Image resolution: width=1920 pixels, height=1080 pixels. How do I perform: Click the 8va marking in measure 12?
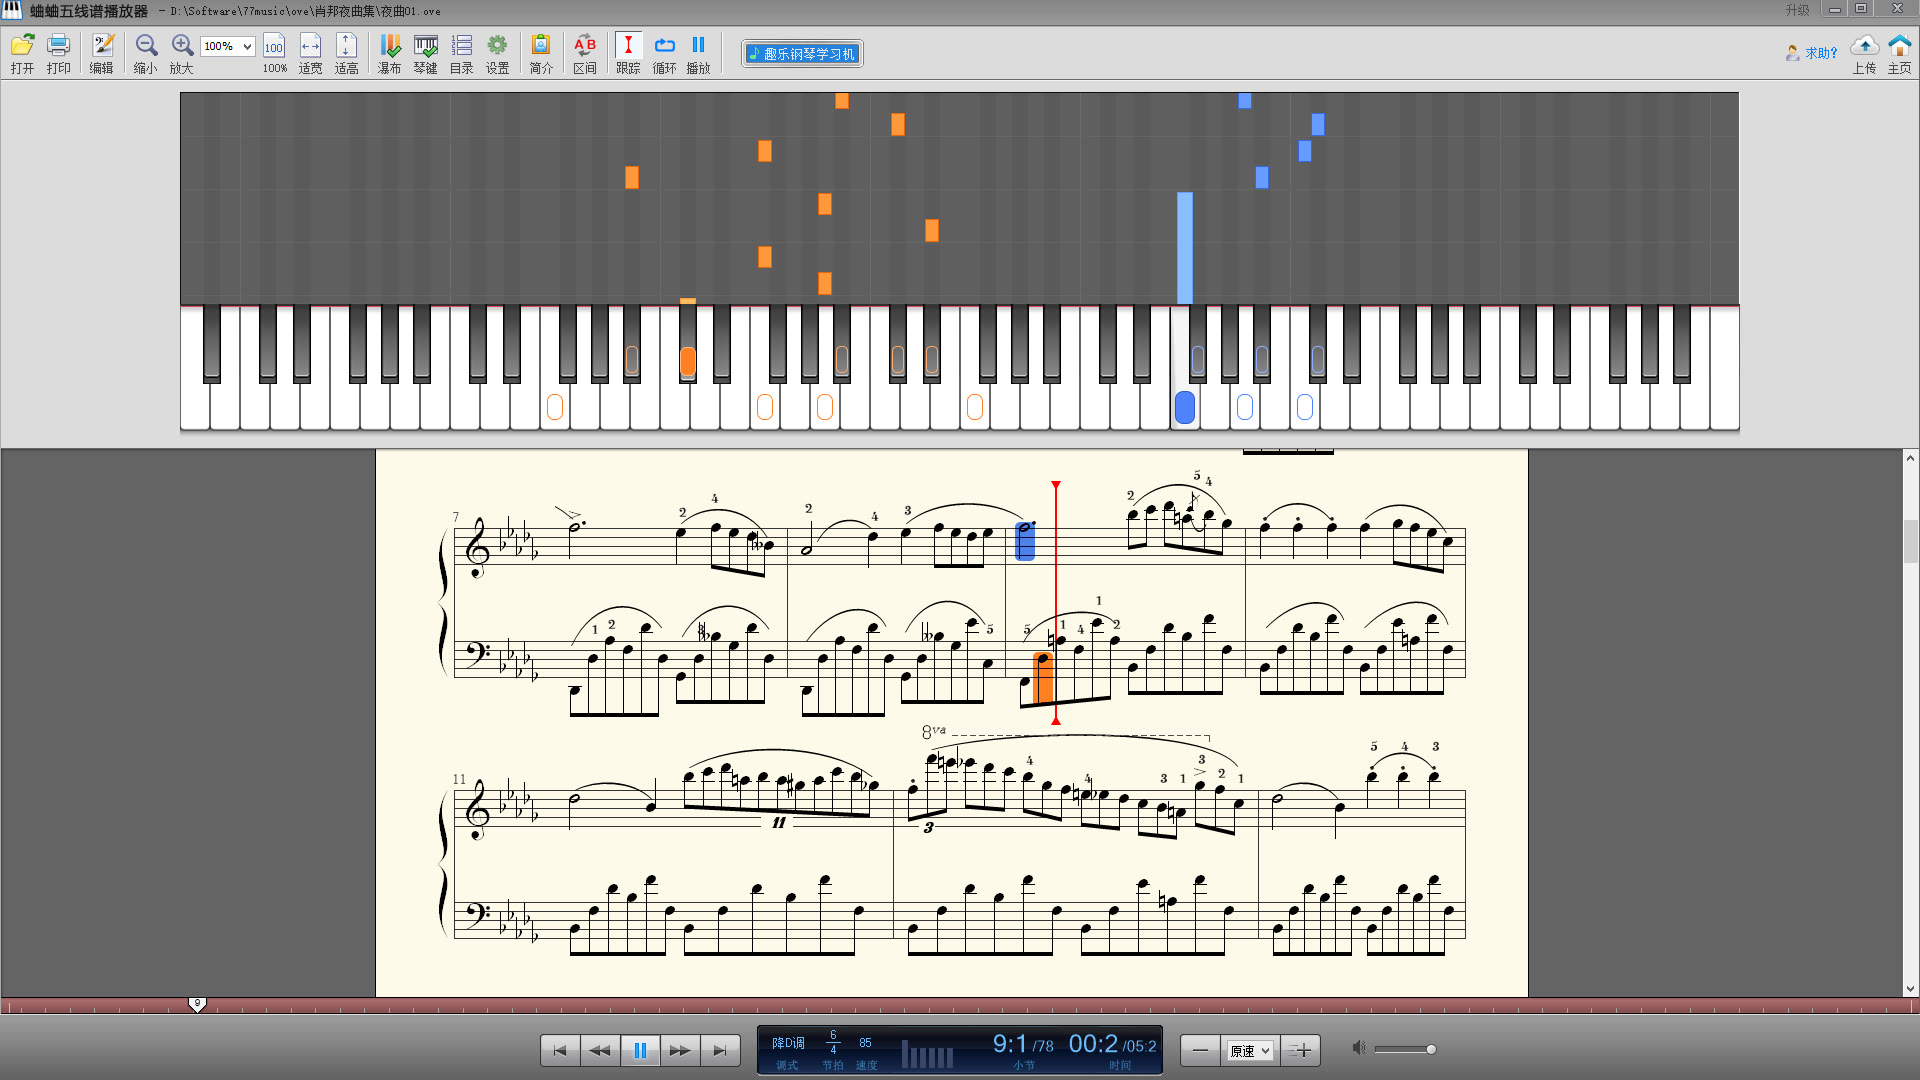tap(933, 732)
